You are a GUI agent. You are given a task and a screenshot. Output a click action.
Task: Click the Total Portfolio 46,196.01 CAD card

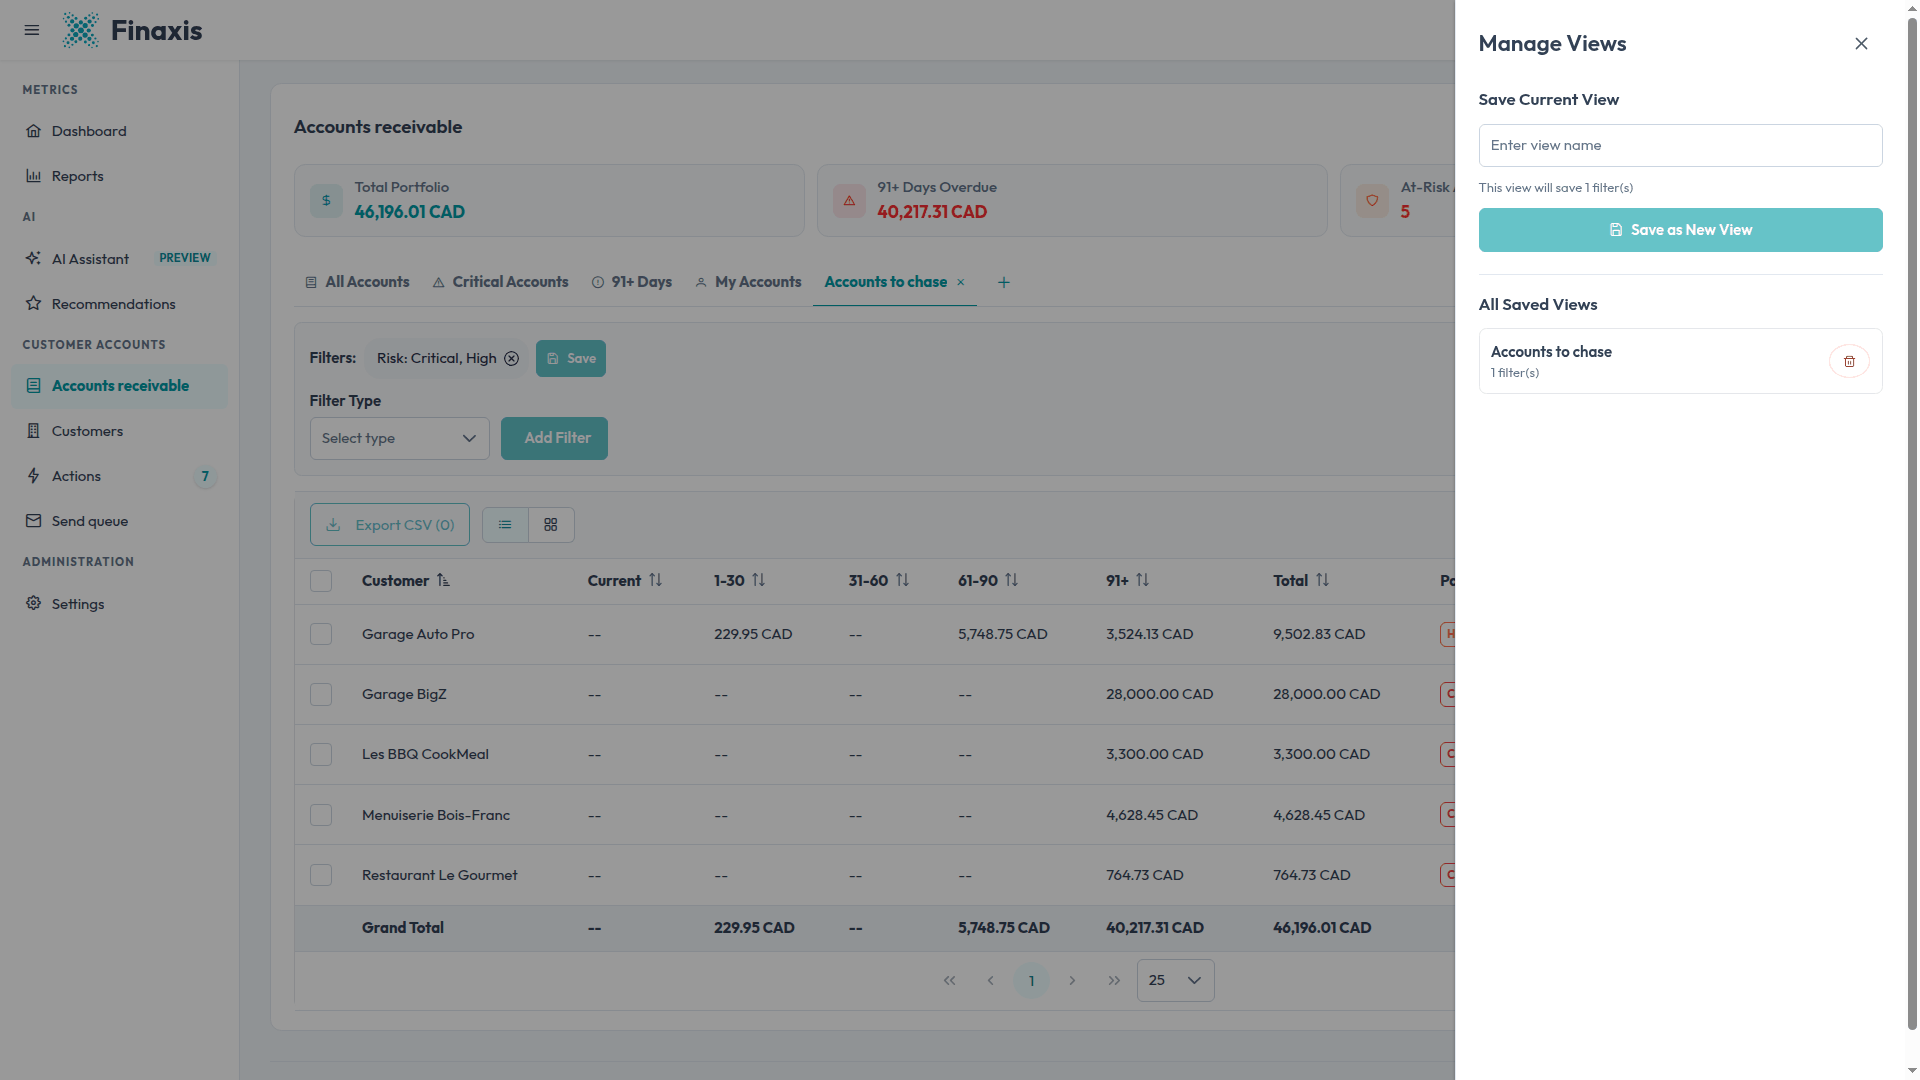(549, 201)
